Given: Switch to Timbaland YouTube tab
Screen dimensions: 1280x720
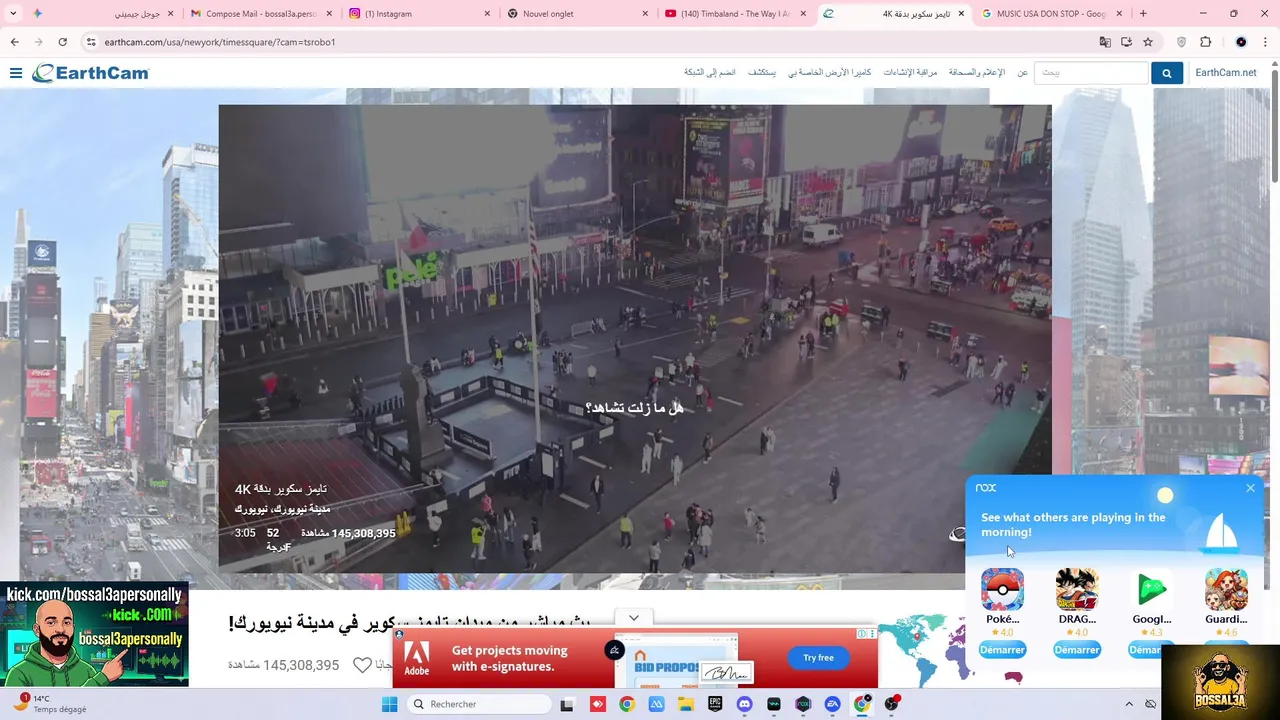Looking at the screenshot, I should tap(736, 14).
